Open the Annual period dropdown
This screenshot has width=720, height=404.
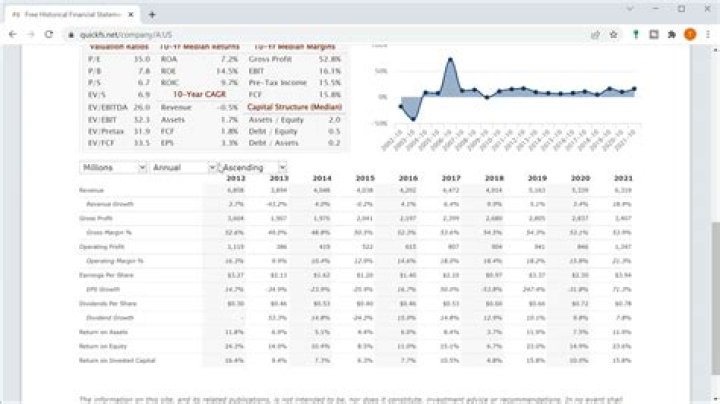pyautogui.click(x=183, y=167)
